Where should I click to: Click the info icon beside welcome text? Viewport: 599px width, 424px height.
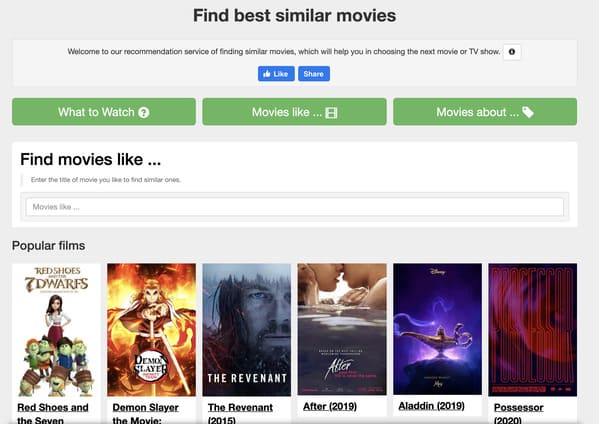[512, 52]
